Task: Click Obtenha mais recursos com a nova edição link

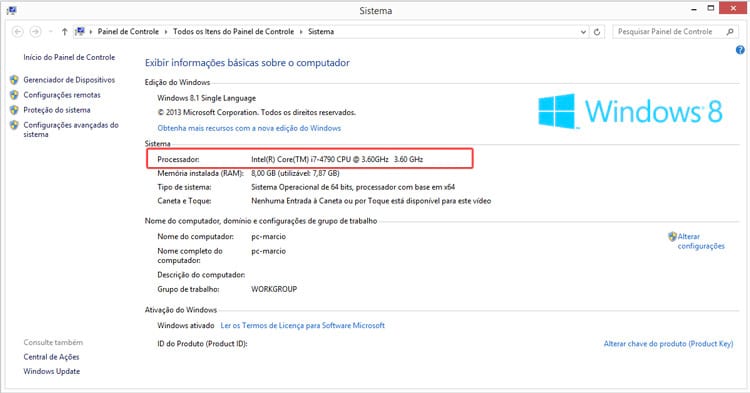Action: point(249,128)
